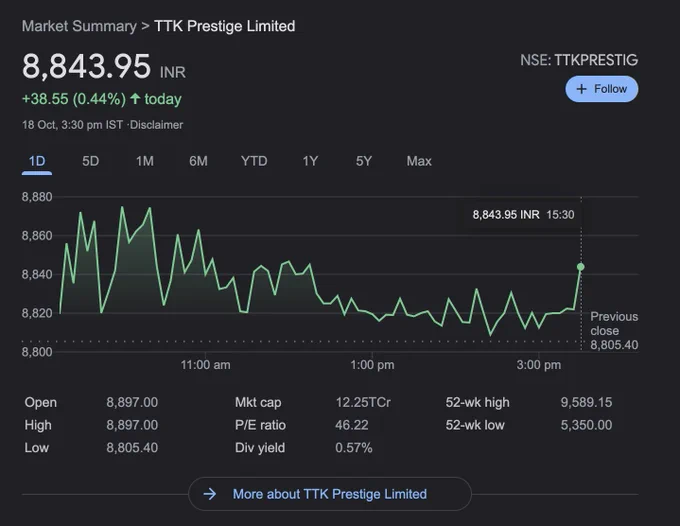
Task: Show the 5Y chart range
Action: coord(364,161)
